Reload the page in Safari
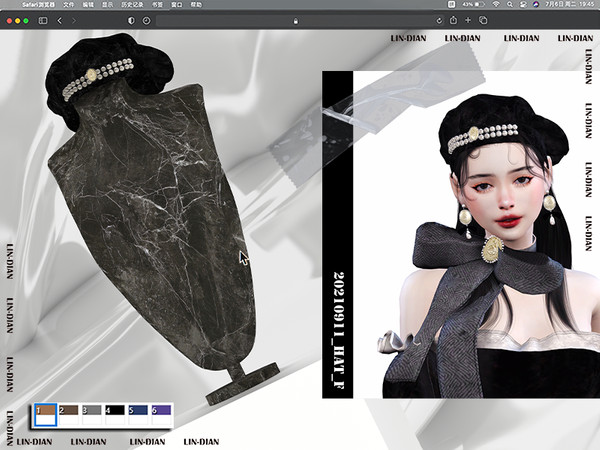 (x=439, y=20)
